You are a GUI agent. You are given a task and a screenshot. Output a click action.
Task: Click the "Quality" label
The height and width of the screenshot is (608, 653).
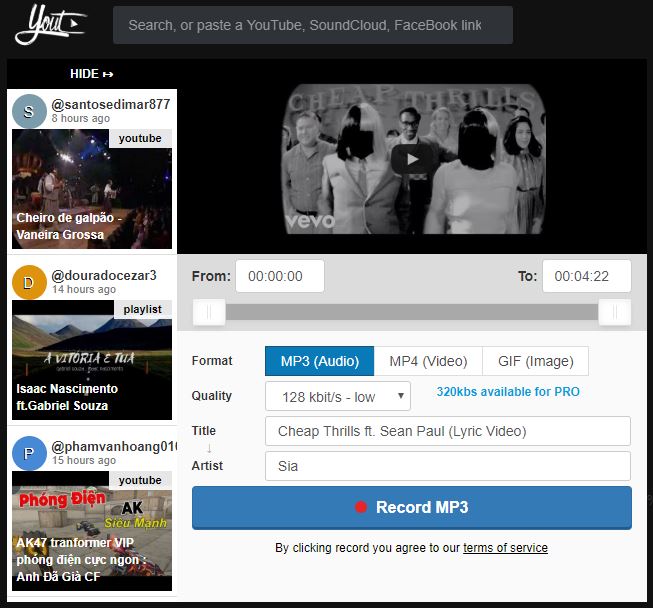212,396
